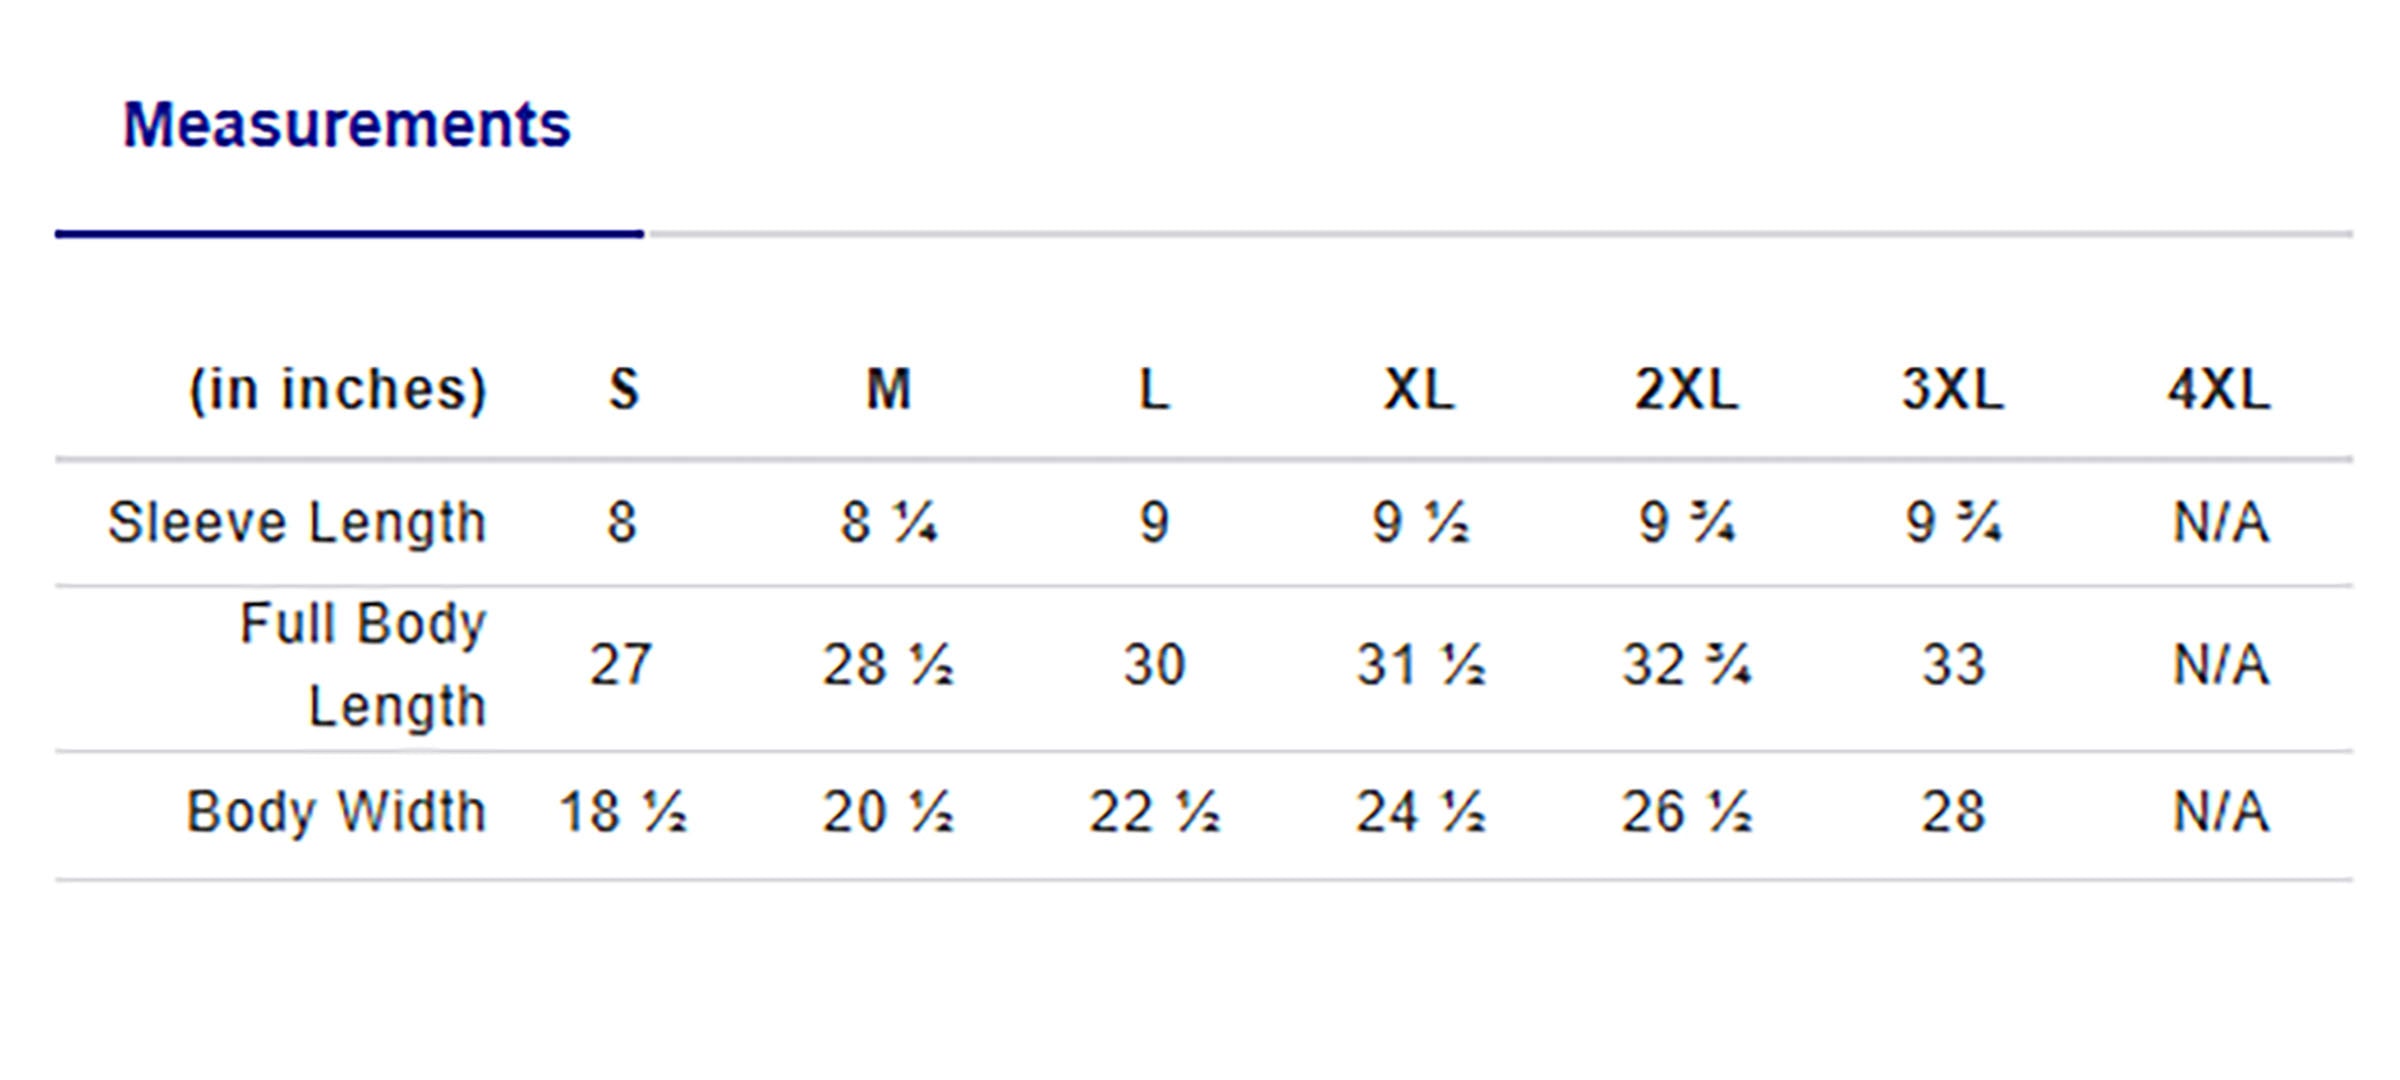Viewport: 2400px width, 1080px height.
Task: Click the Sleeve Length row label
Action: (297, 522)
